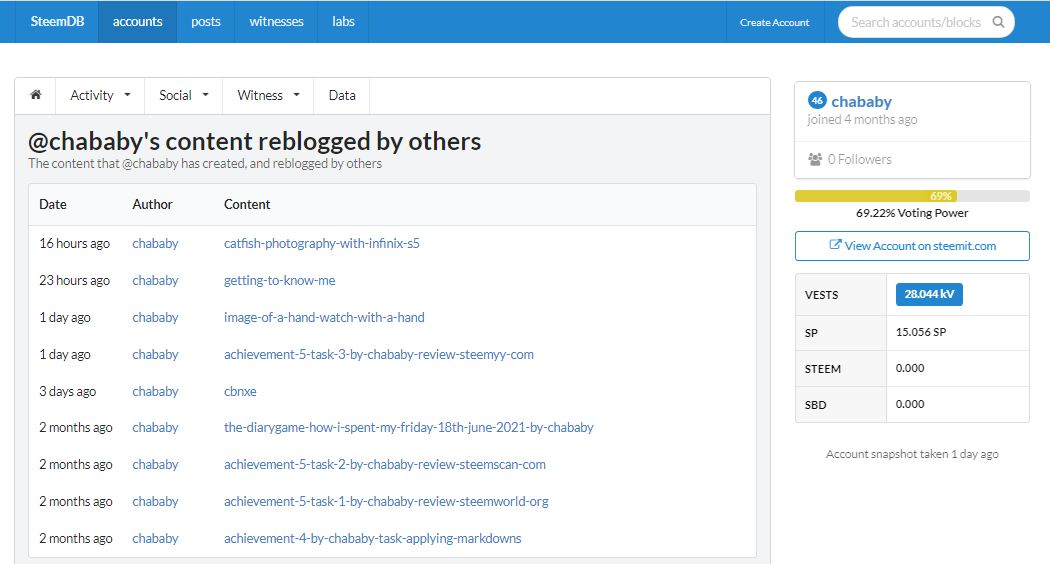Open the chababy profile name link
The width and height of the screenshot is (1050, 564).
tap(861, 101)
